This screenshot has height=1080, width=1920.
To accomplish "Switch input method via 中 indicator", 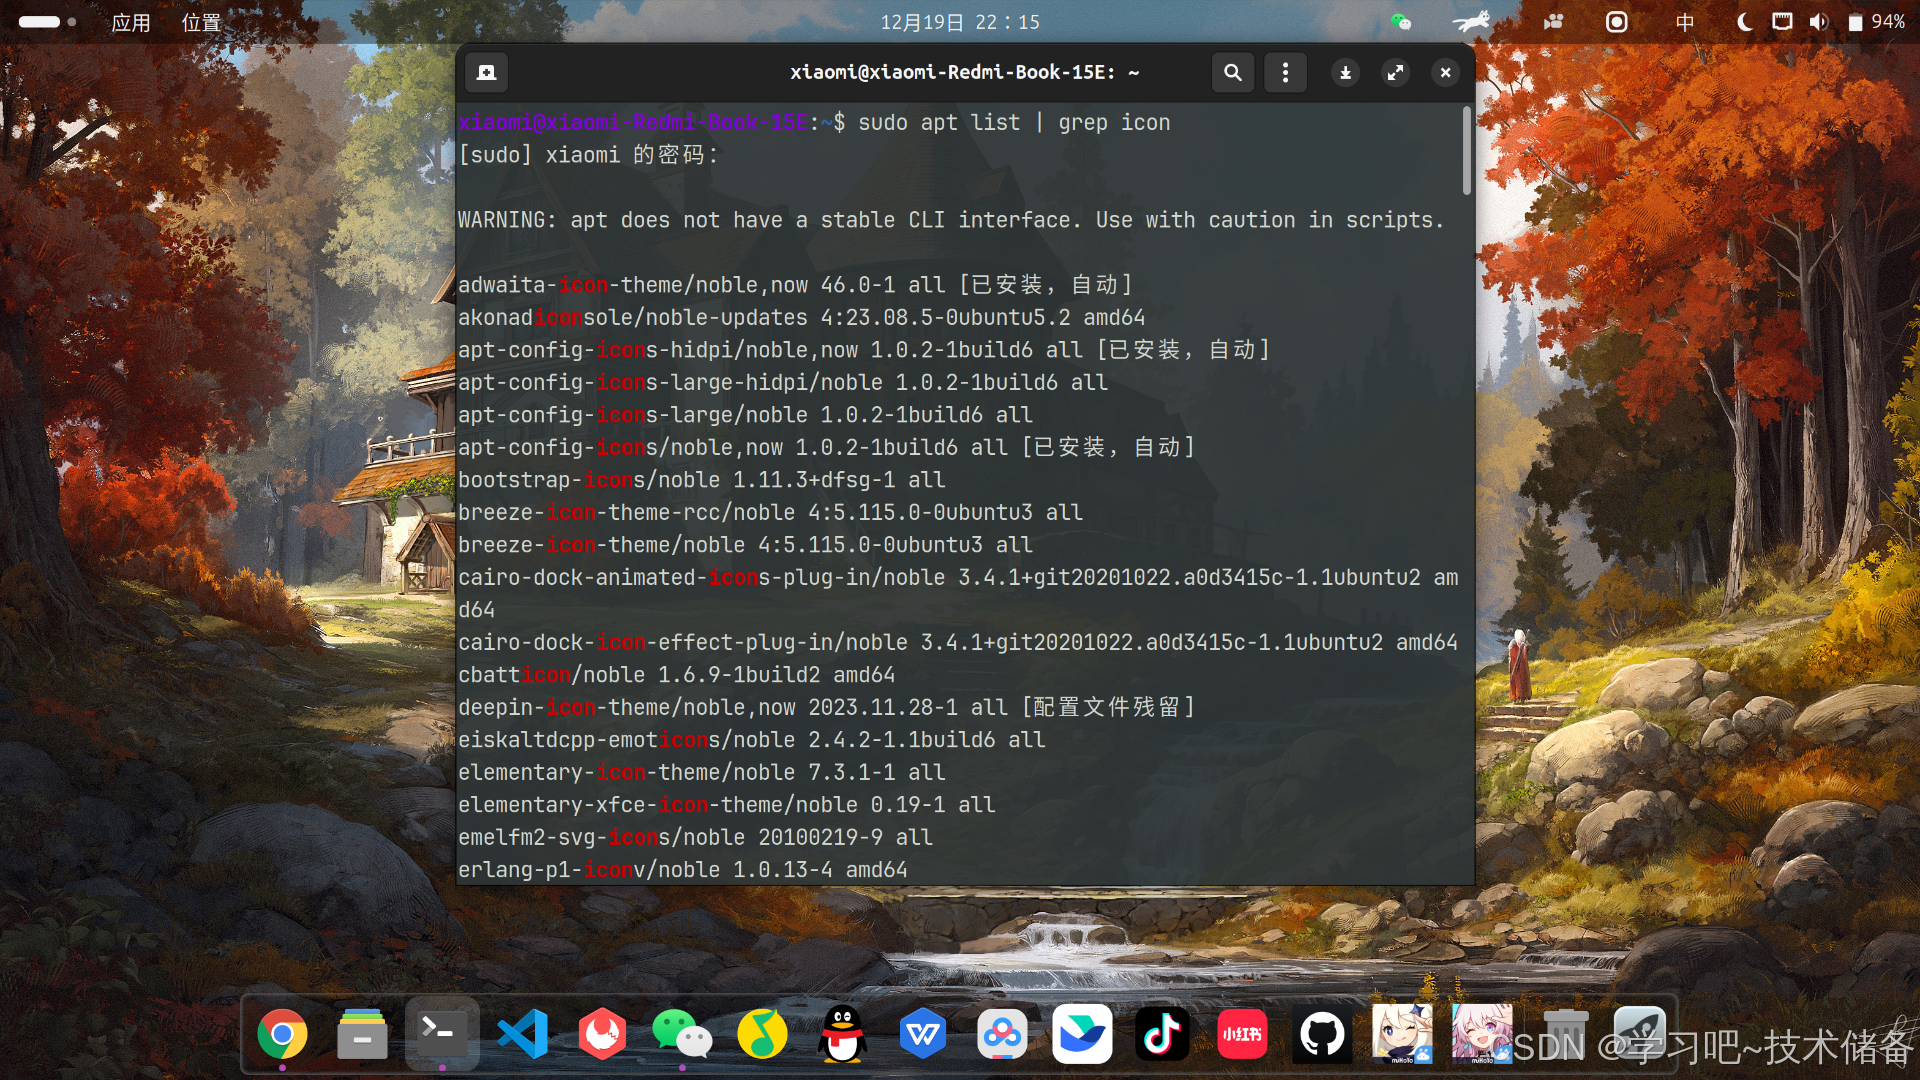I will pyautogui.click(x=1685, y=22).
